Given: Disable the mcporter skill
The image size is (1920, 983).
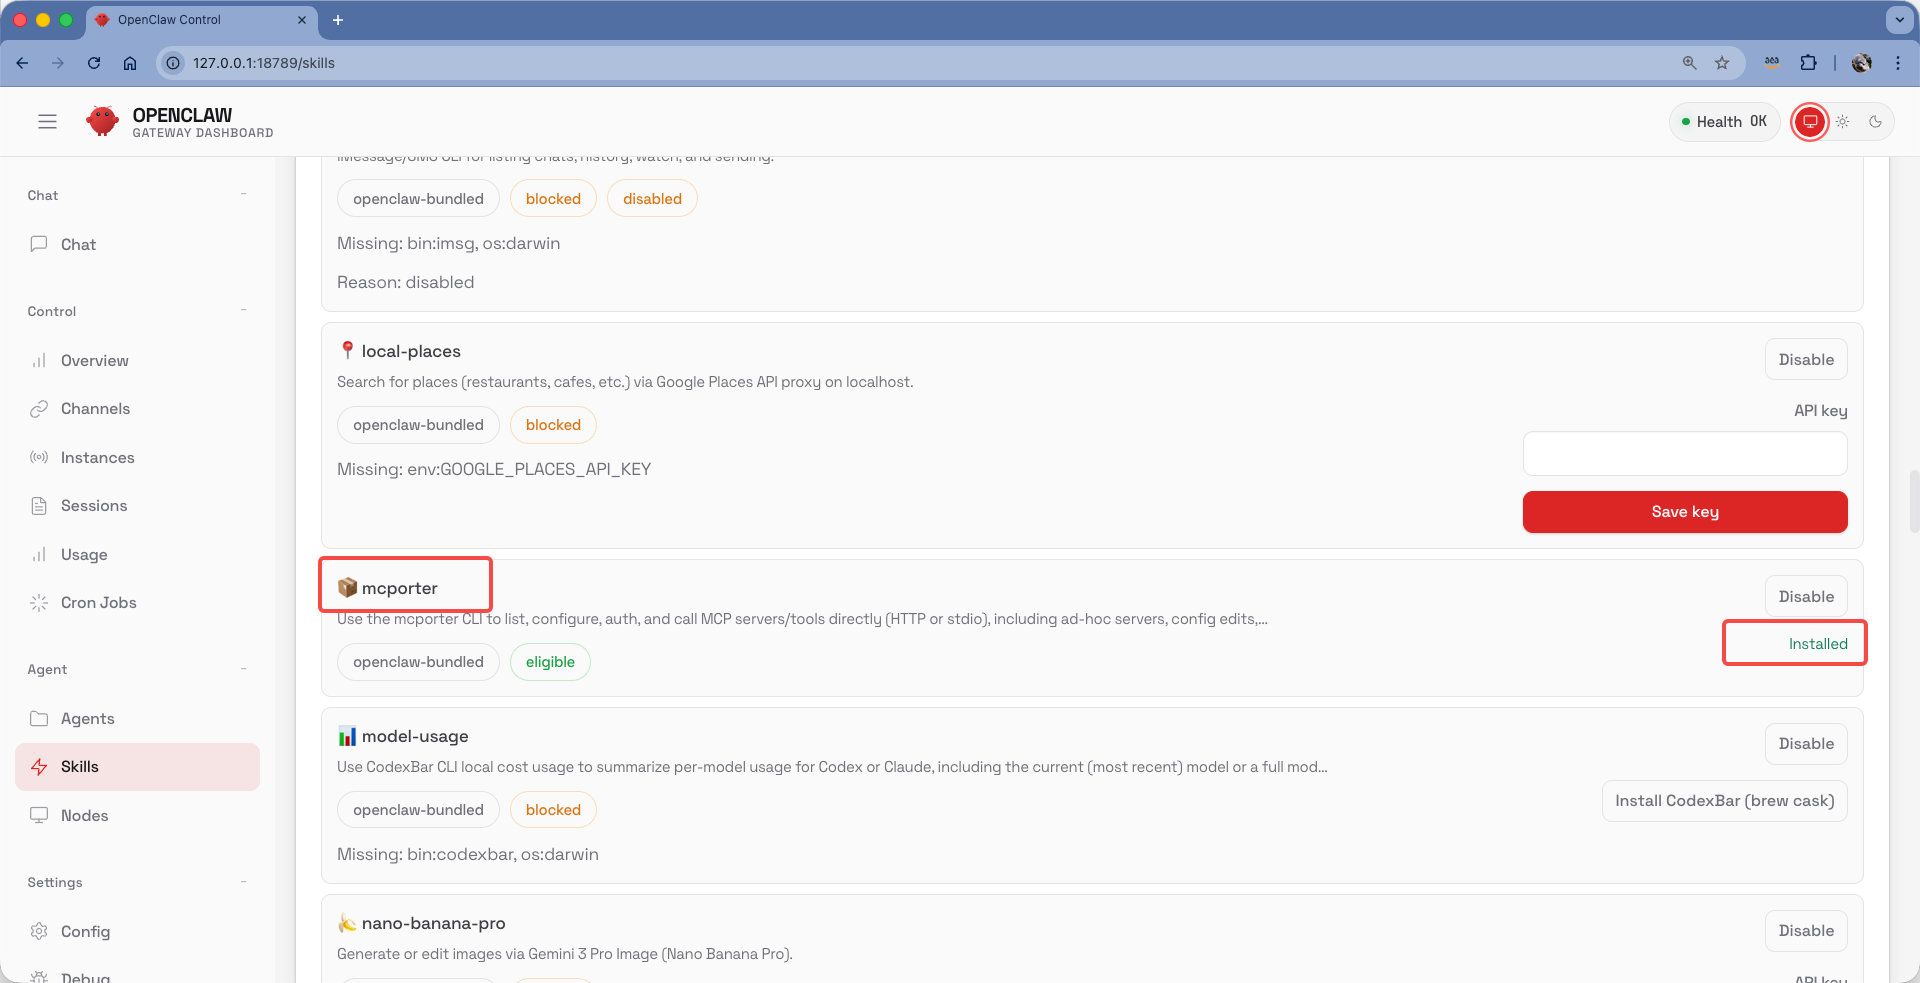Looking at the screenshot, I should 1805,597.
